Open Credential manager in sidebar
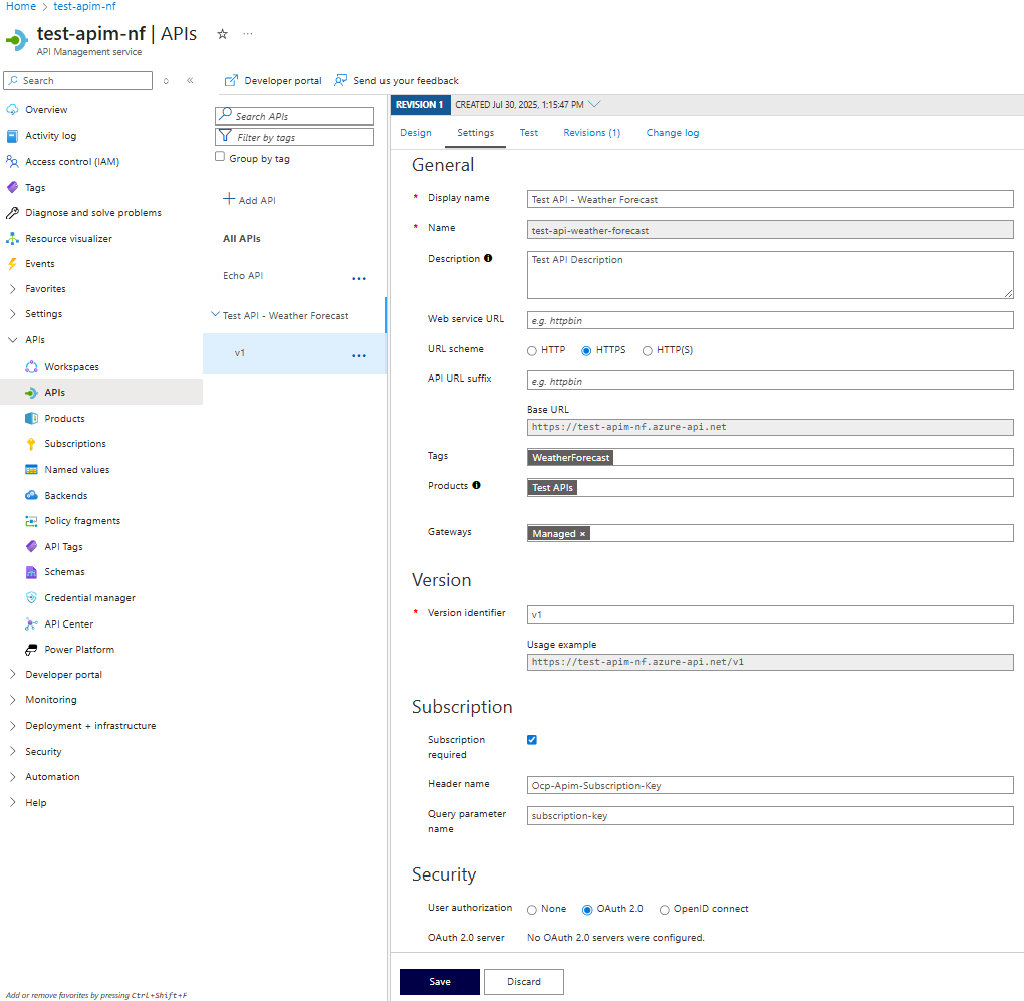The width and height of the screenshot is (1024, 1001). [89, 598]
